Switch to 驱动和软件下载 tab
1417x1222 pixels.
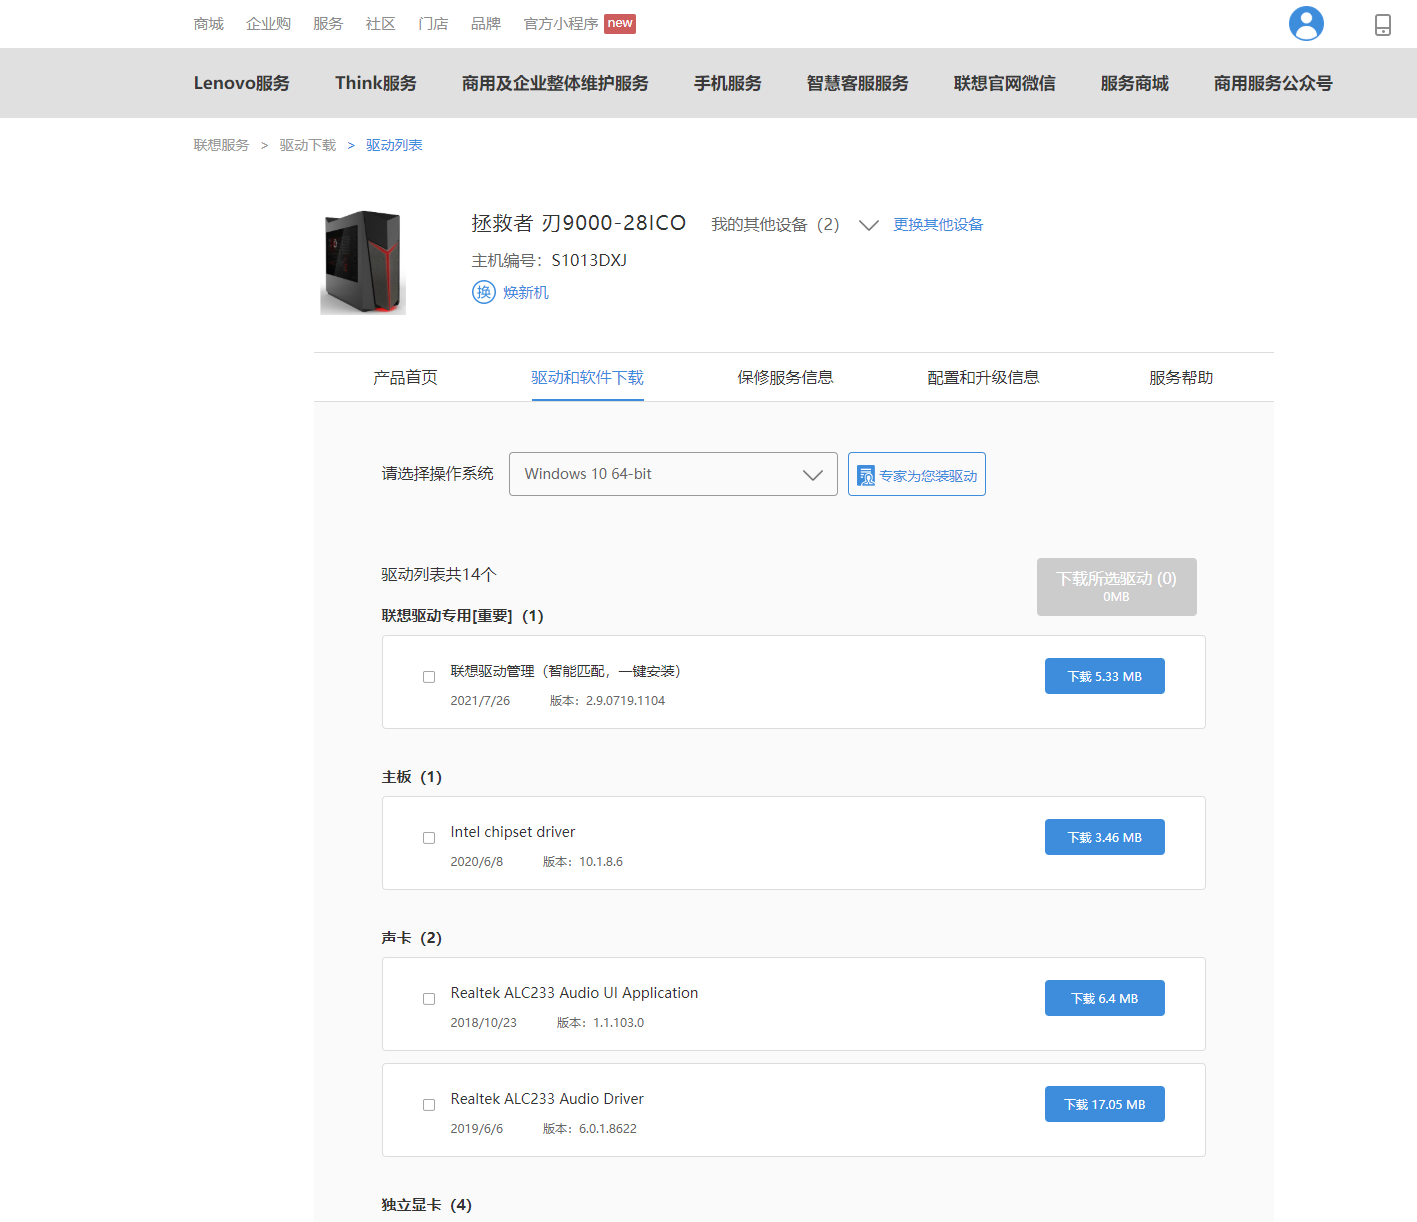587,377
